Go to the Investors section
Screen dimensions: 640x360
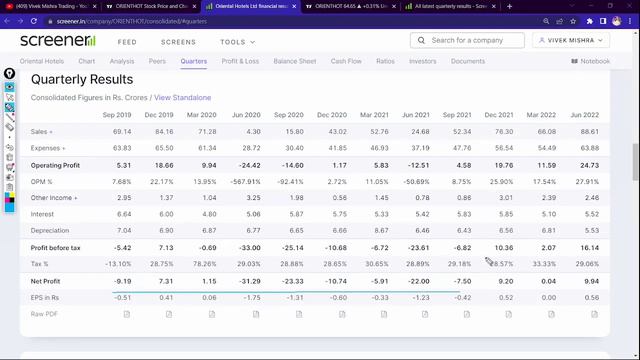(422, 61)
